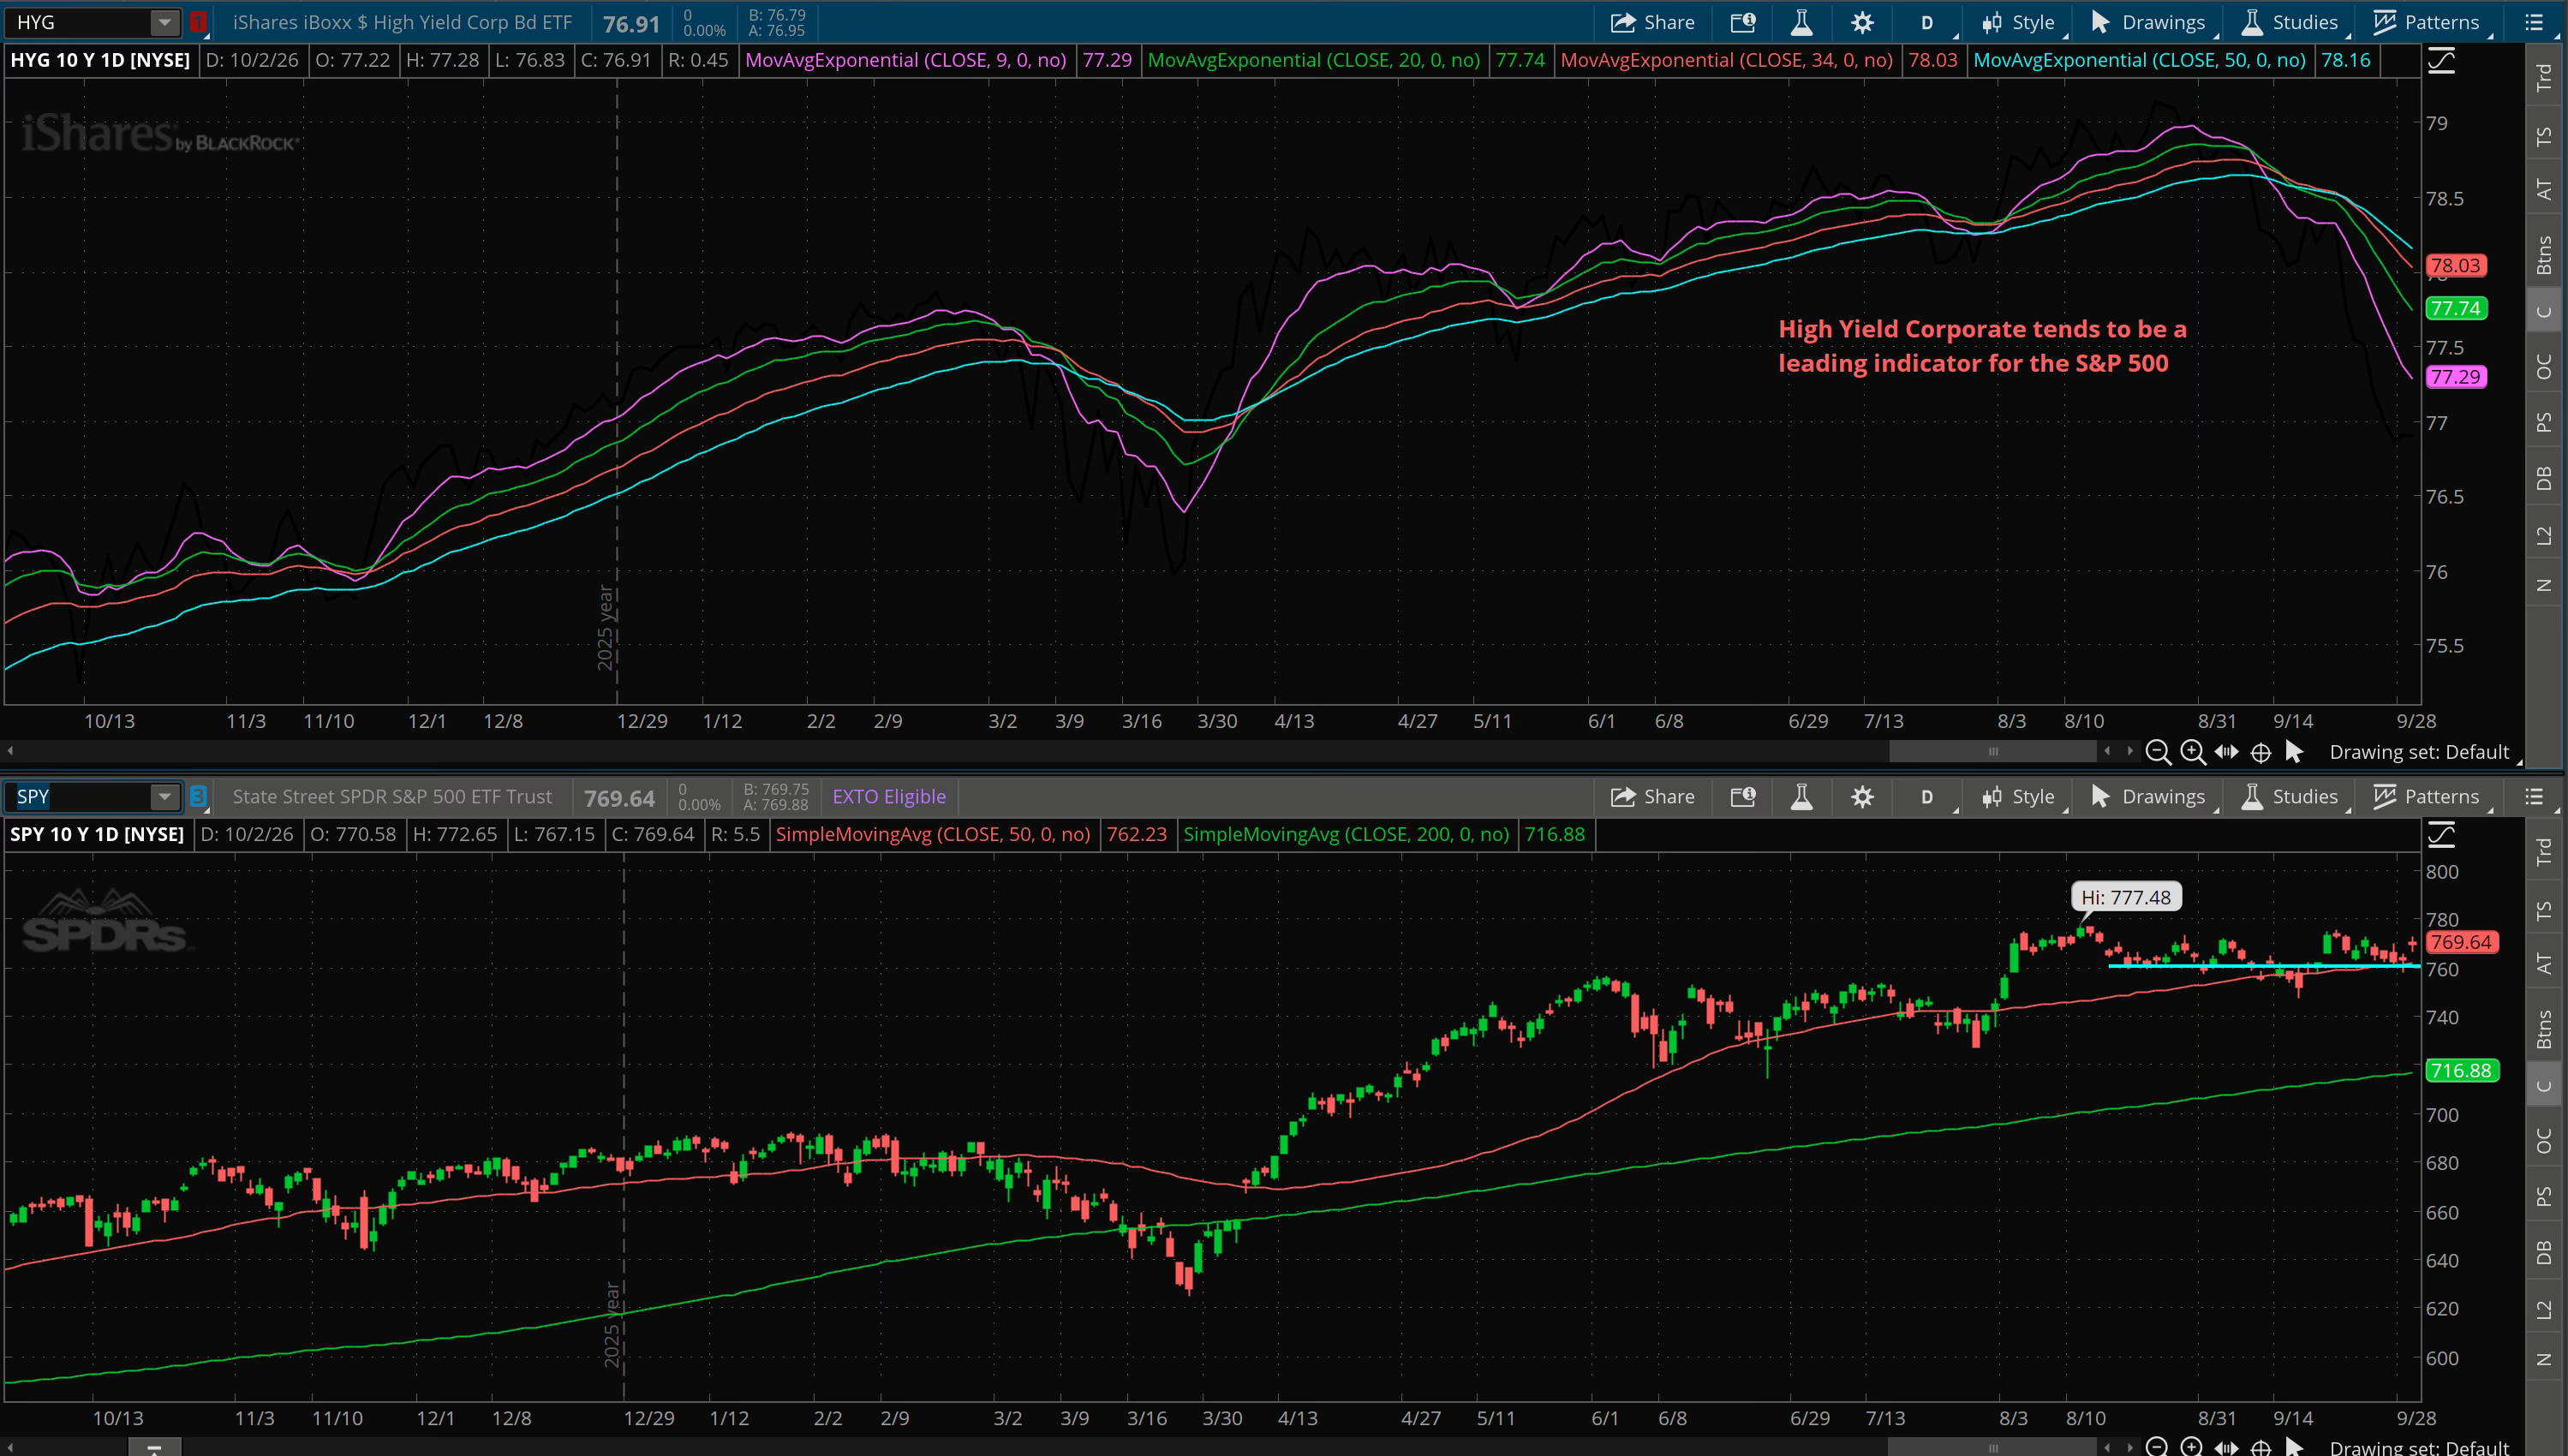Viewport: 2568px width, 1456px height.
Task: Click the blue link indicator beside SPY symbol
Action: (x=198, y=796)
